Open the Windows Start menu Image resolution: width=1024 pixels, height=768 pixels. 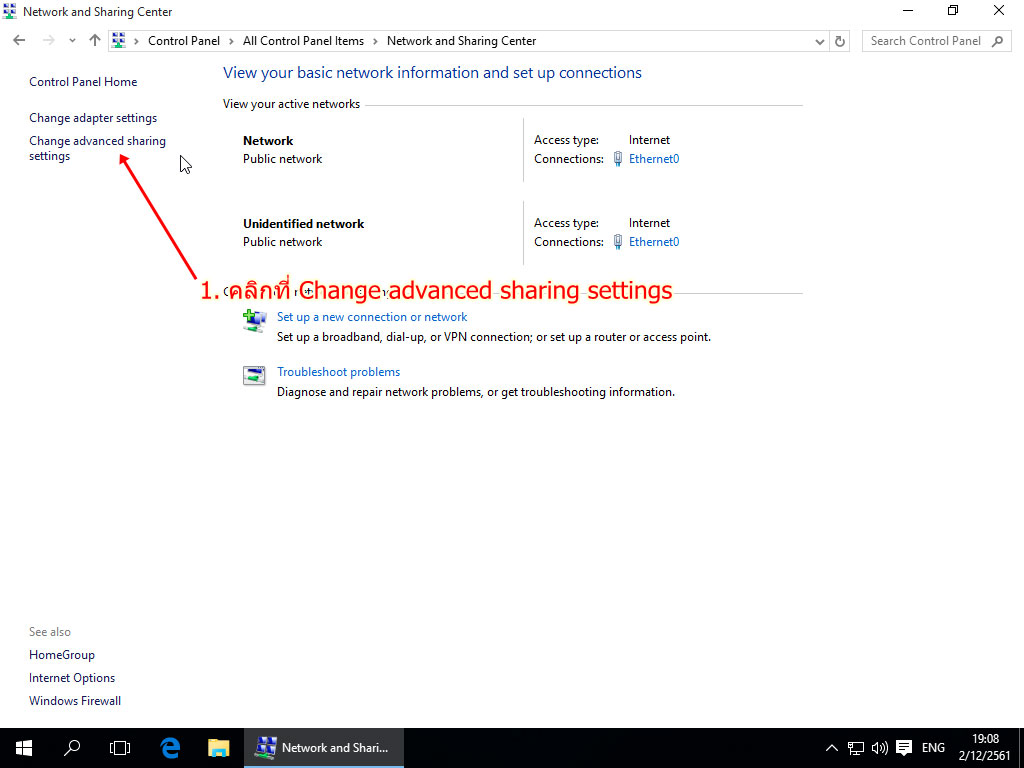click(x=24, y=747)
